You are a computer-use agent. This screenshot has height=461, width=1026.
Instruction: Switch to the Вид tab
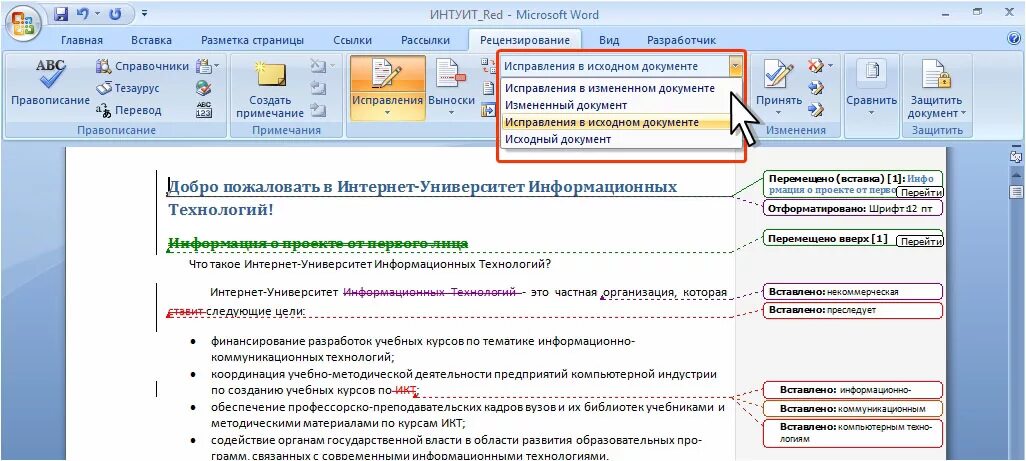coord(609,40)
